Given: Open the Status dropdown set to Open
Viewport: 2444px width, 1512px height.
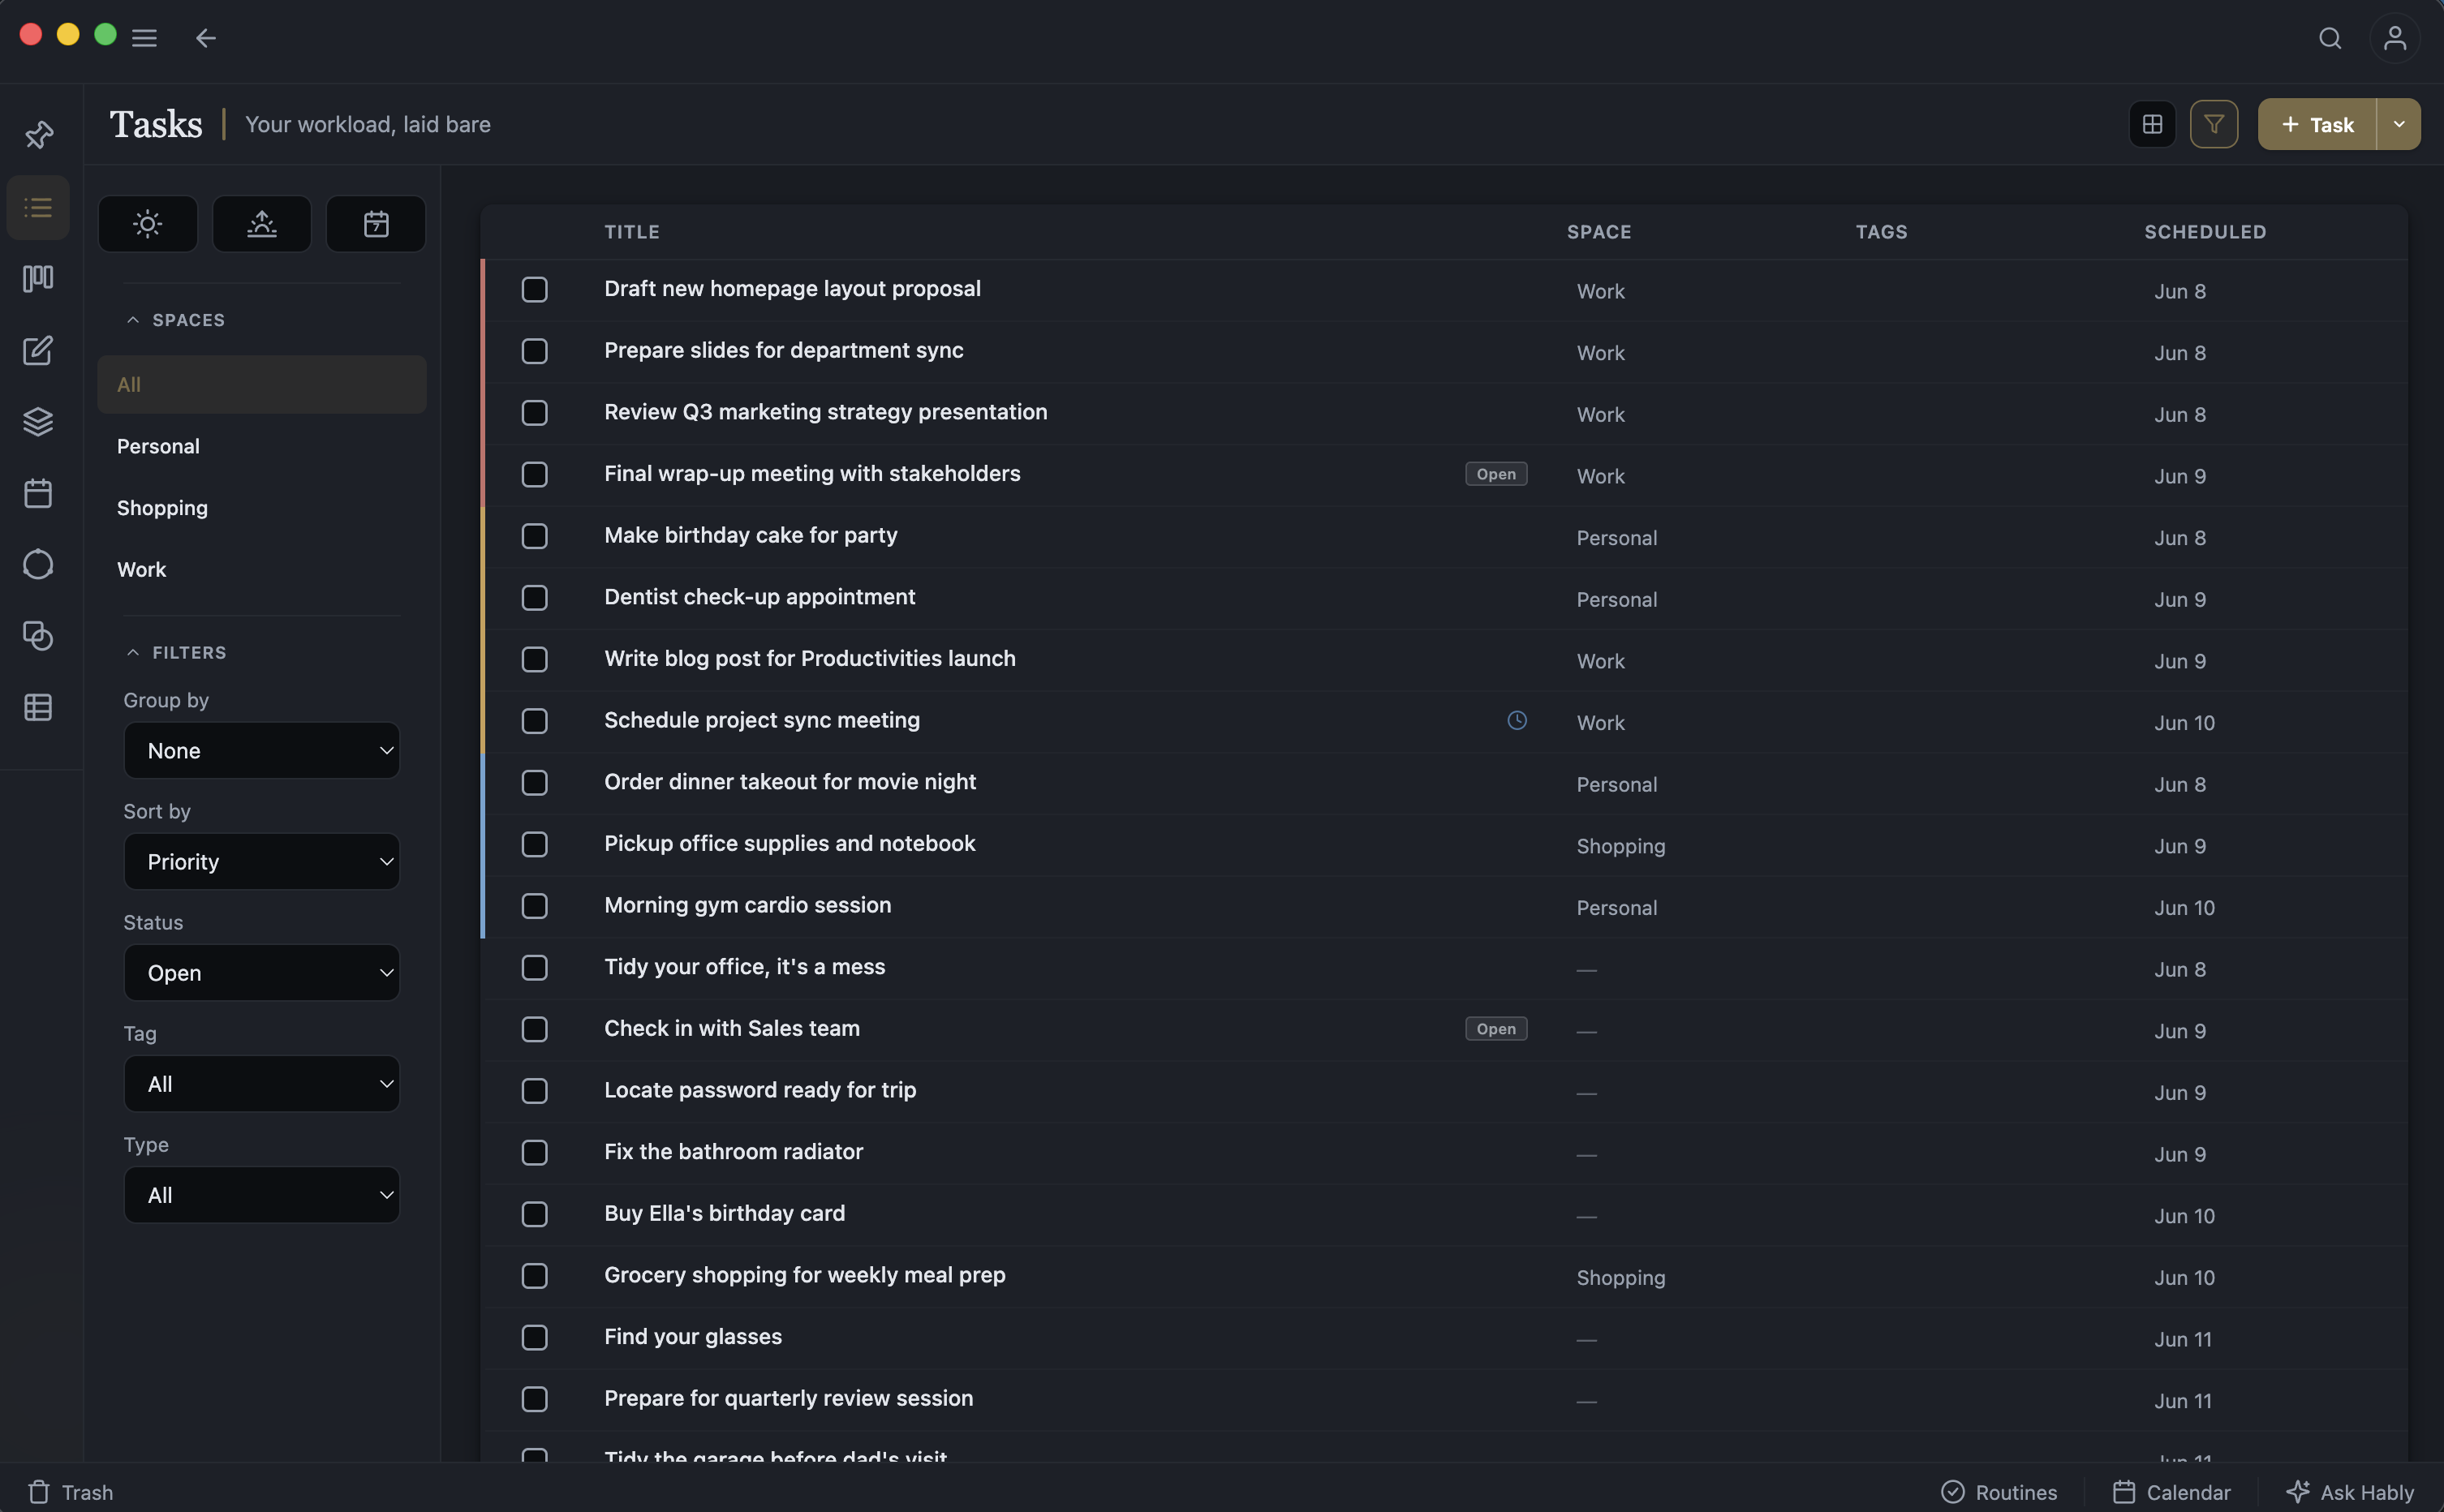Looking at the screenshot, I should [x=262, y=972].
